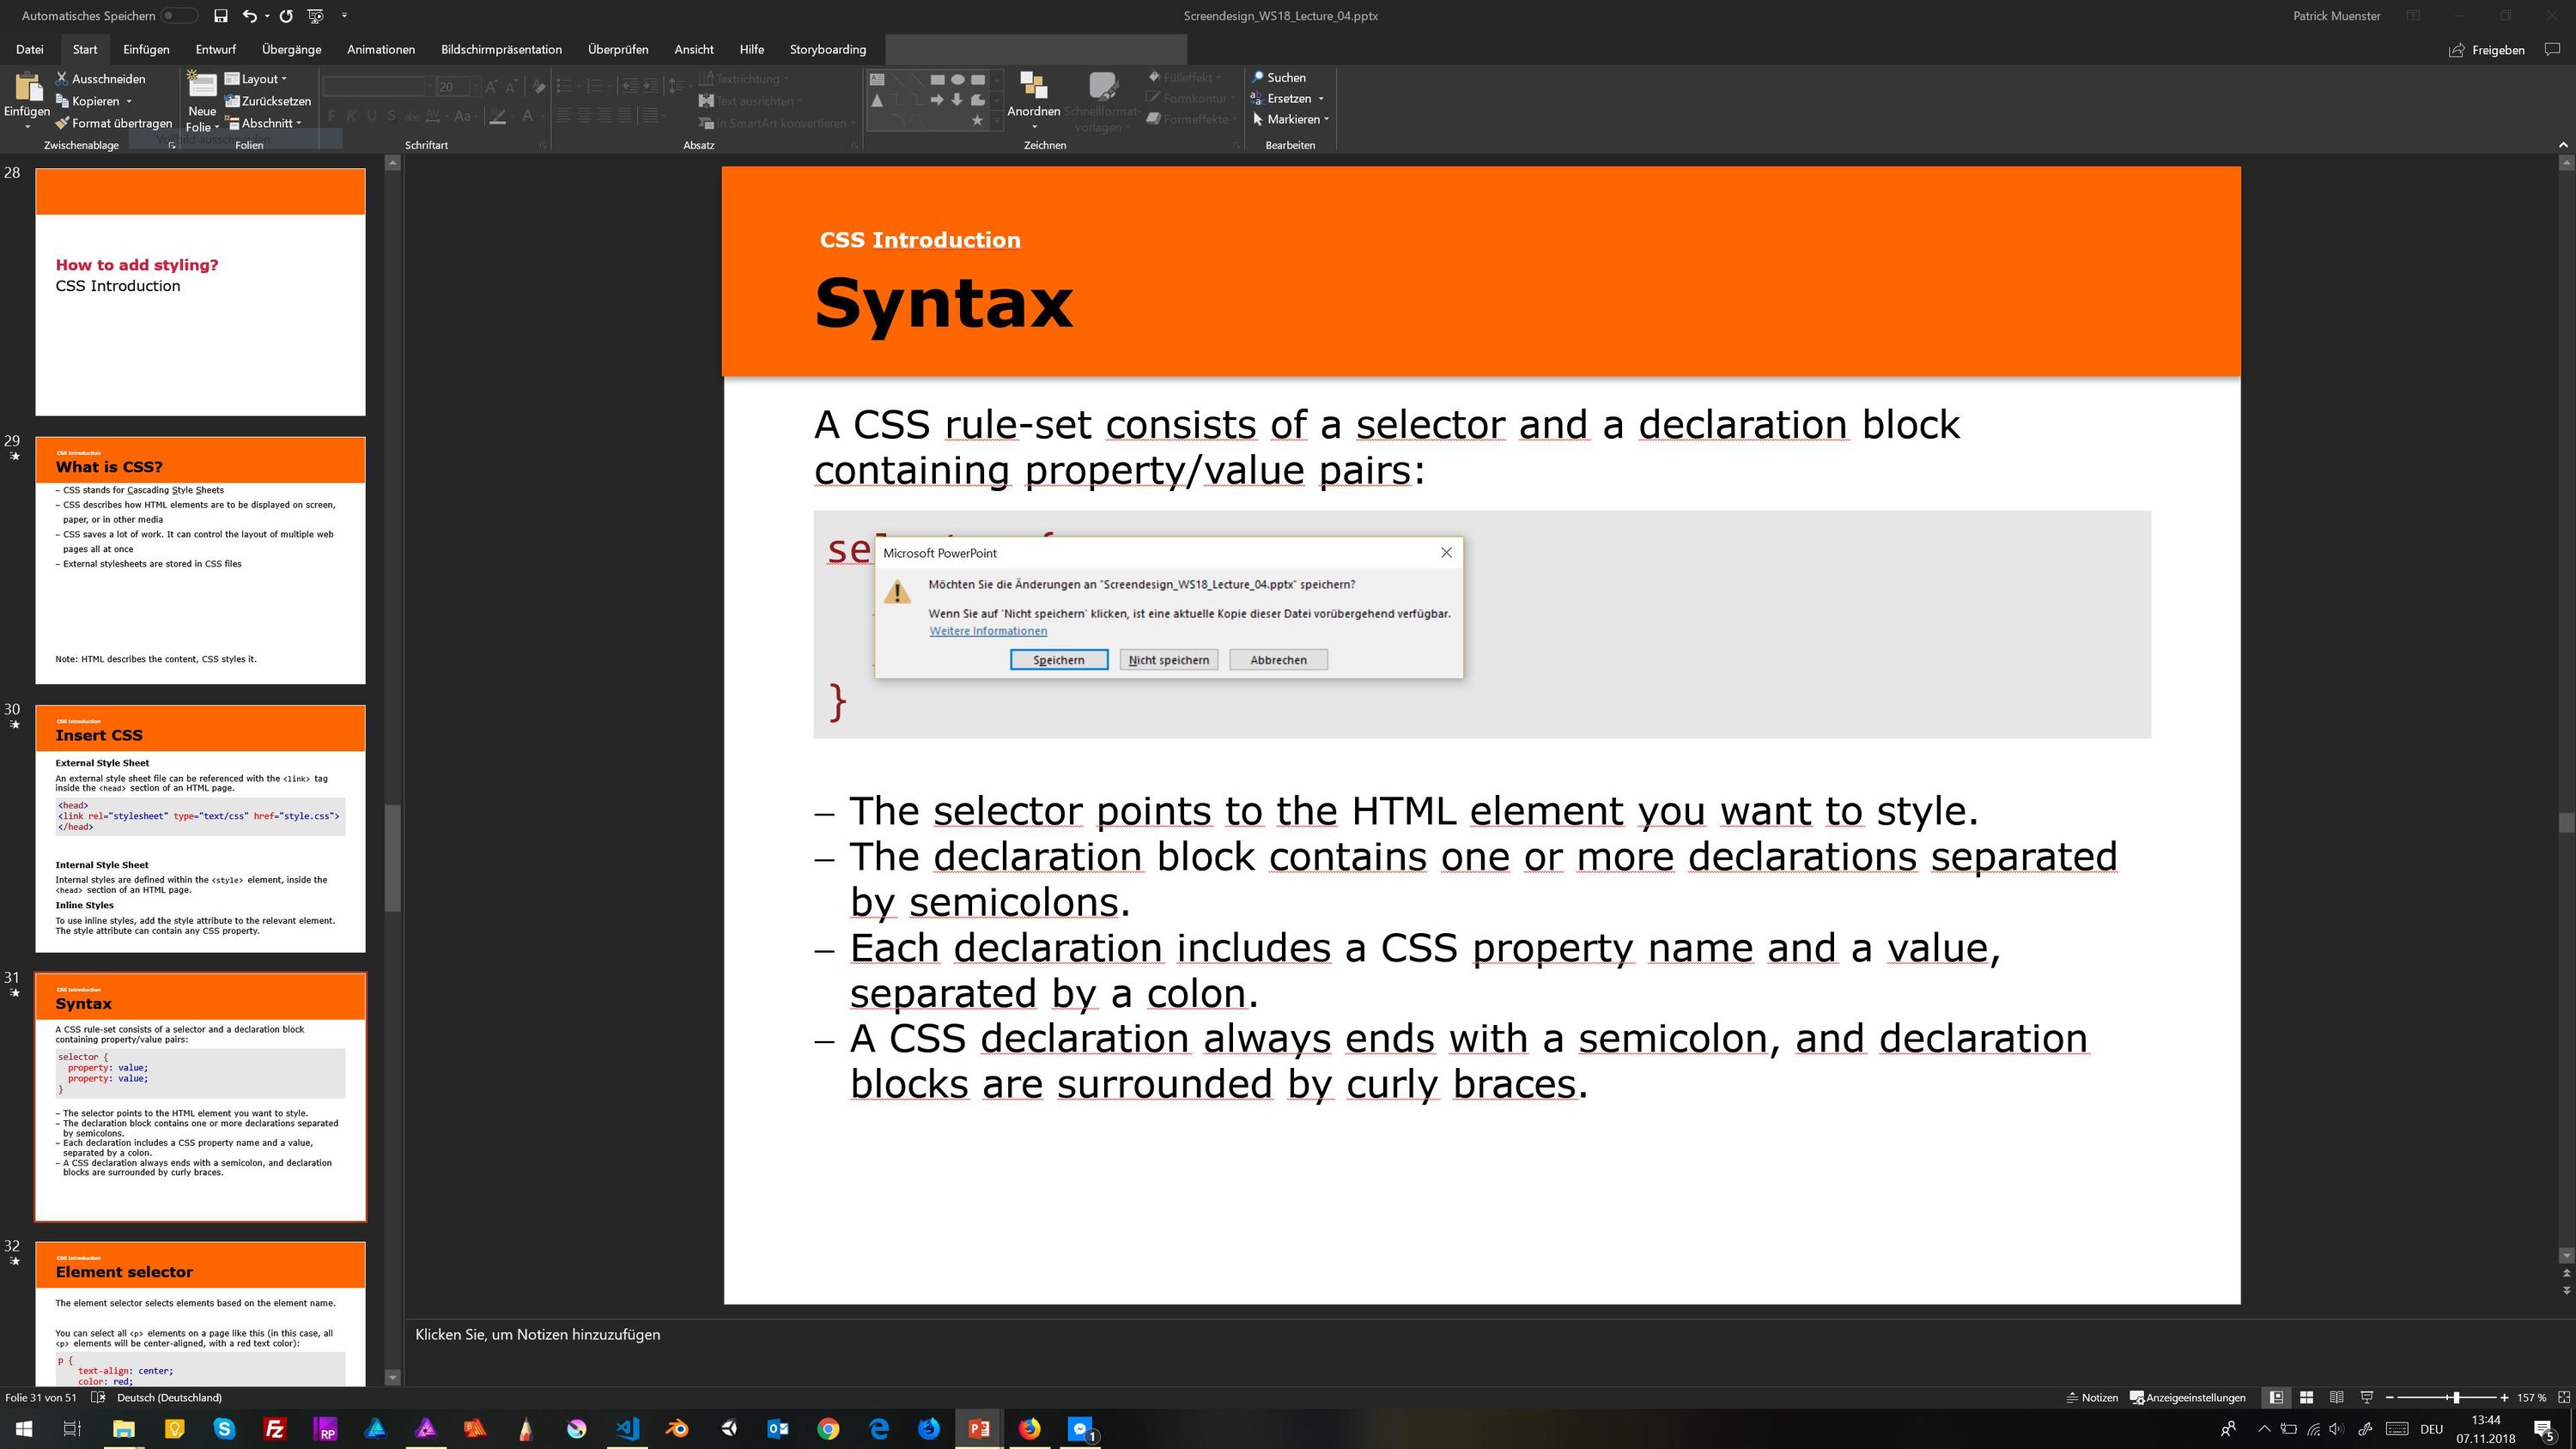Click the Undo arrow icon
Viewport: 2576px width, 1449px height.
pyautogui.click(x=250, y=16)
